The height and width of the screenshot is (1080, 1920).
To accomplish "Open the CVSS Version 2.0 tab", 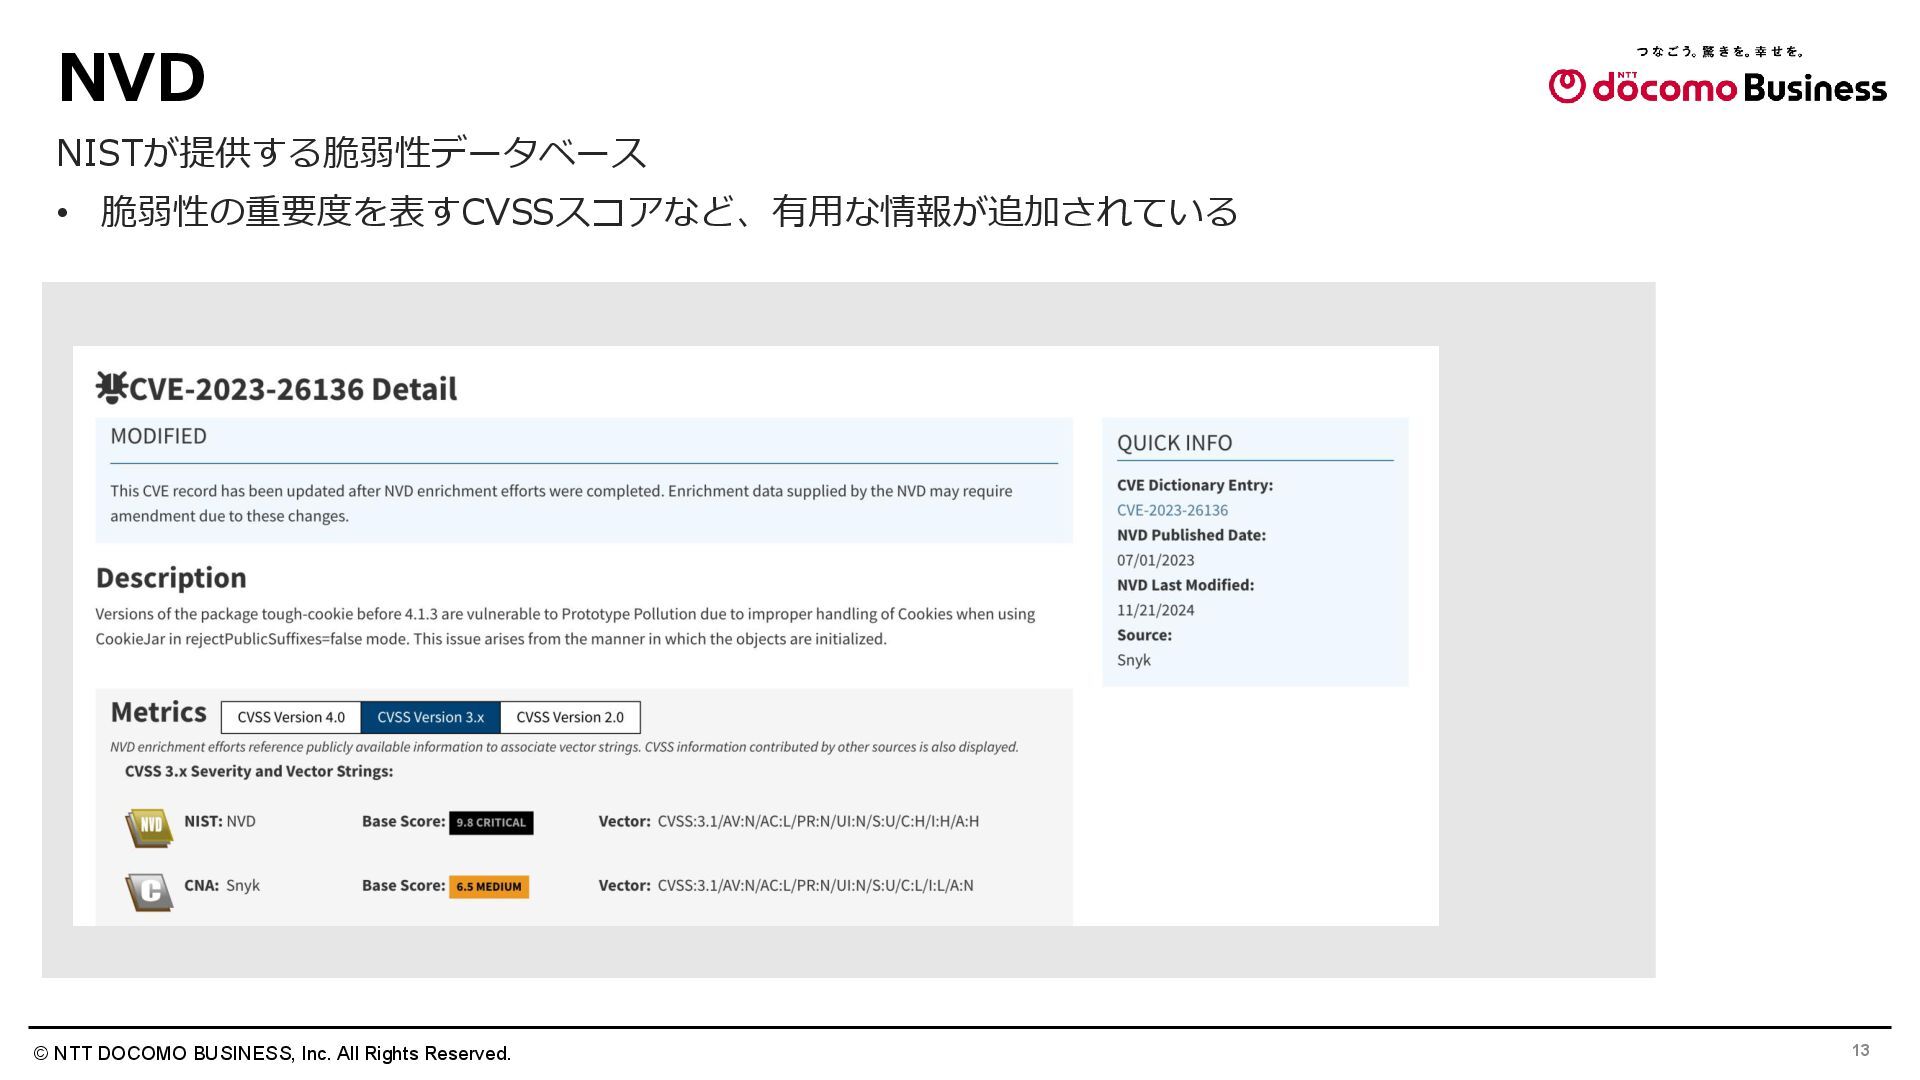I will tap(570, 717).
